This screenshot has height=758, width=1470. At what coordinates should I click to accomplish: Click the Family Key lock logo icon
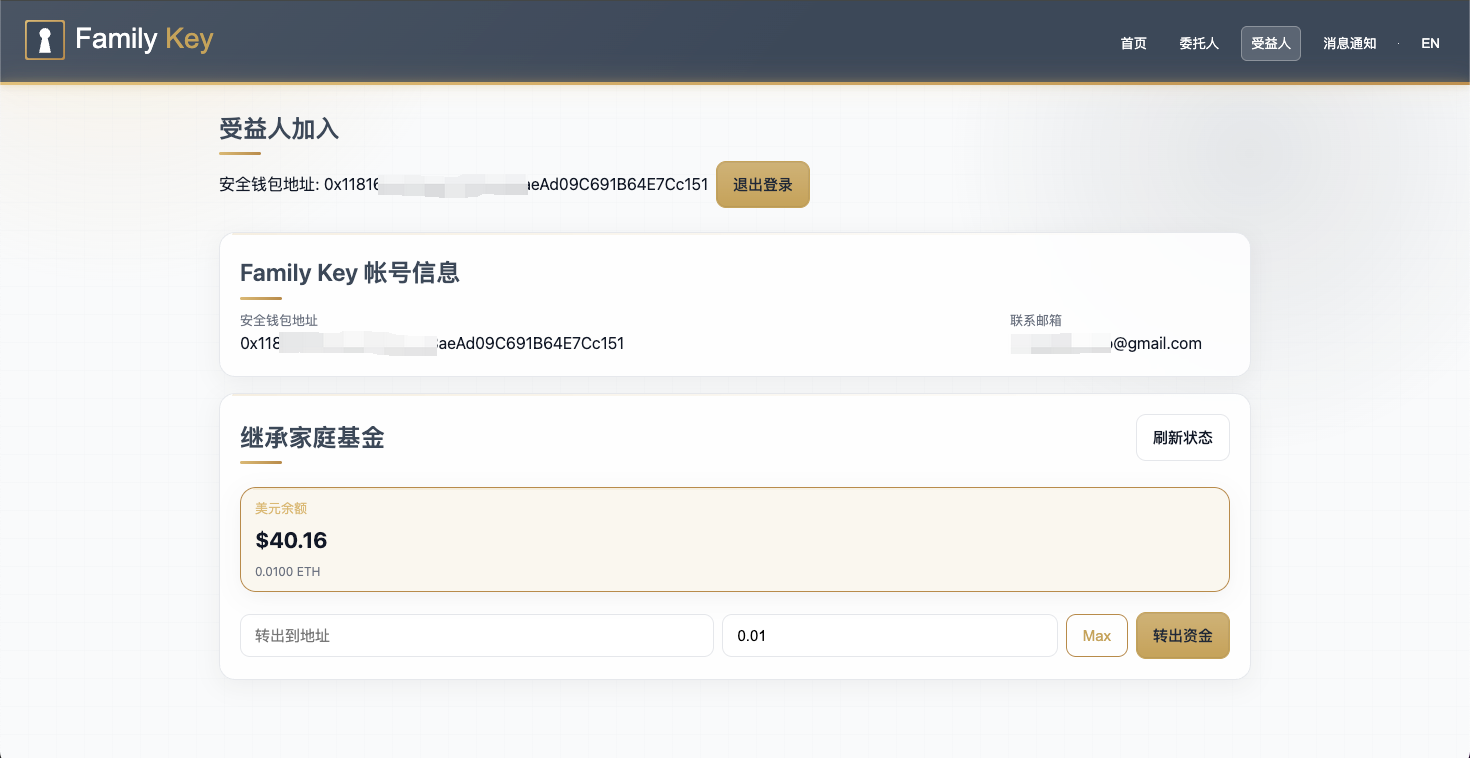pyautogui.click(x=44, y=39)
